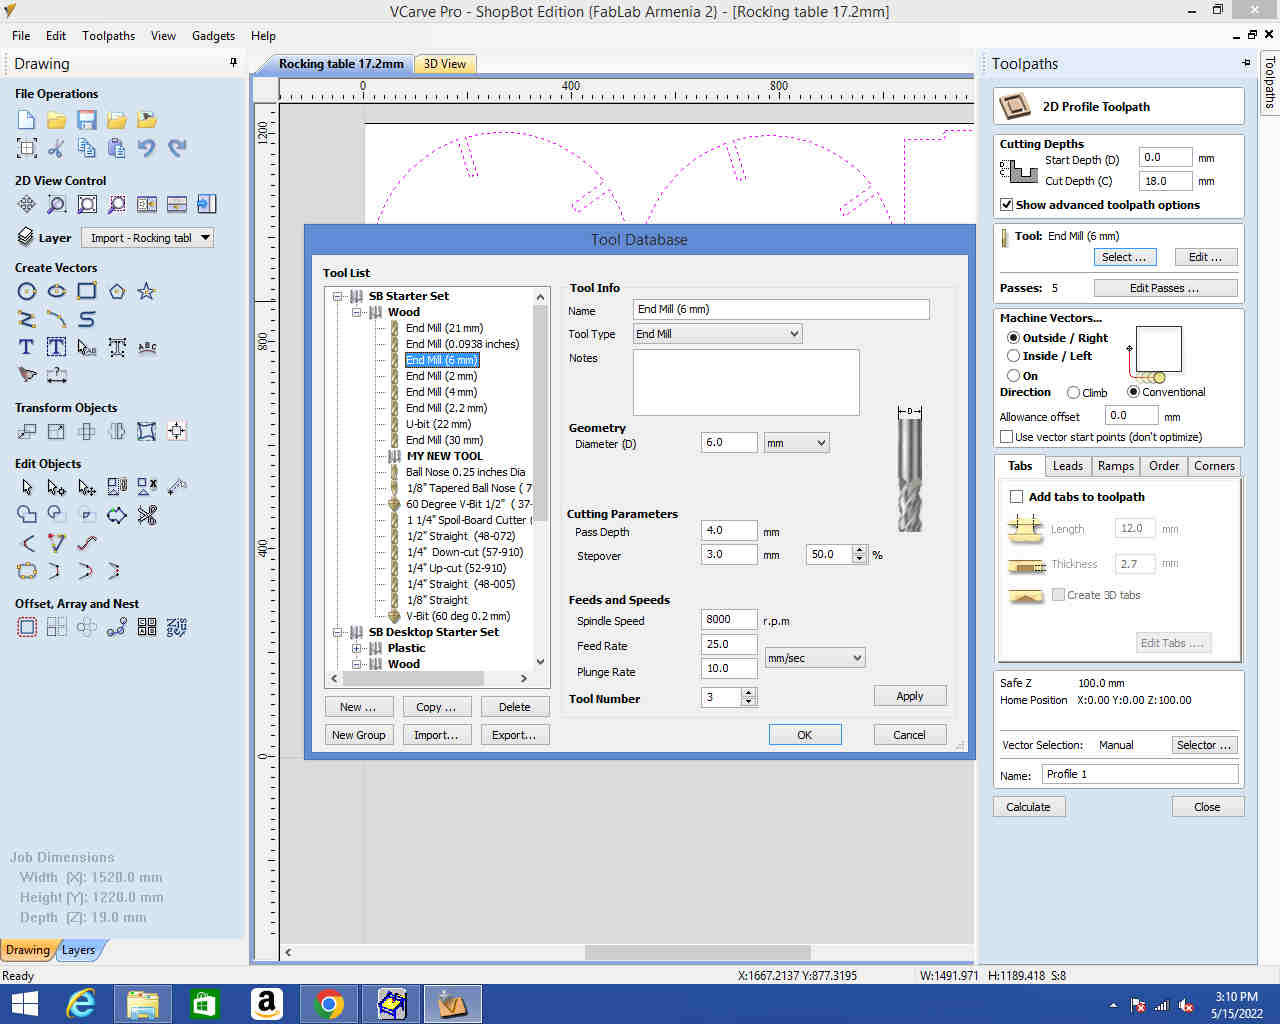The height and width of the screenshot is (1024, 1280).
Task: Open the Job Setup icon
Action: [x=27, y=148]
